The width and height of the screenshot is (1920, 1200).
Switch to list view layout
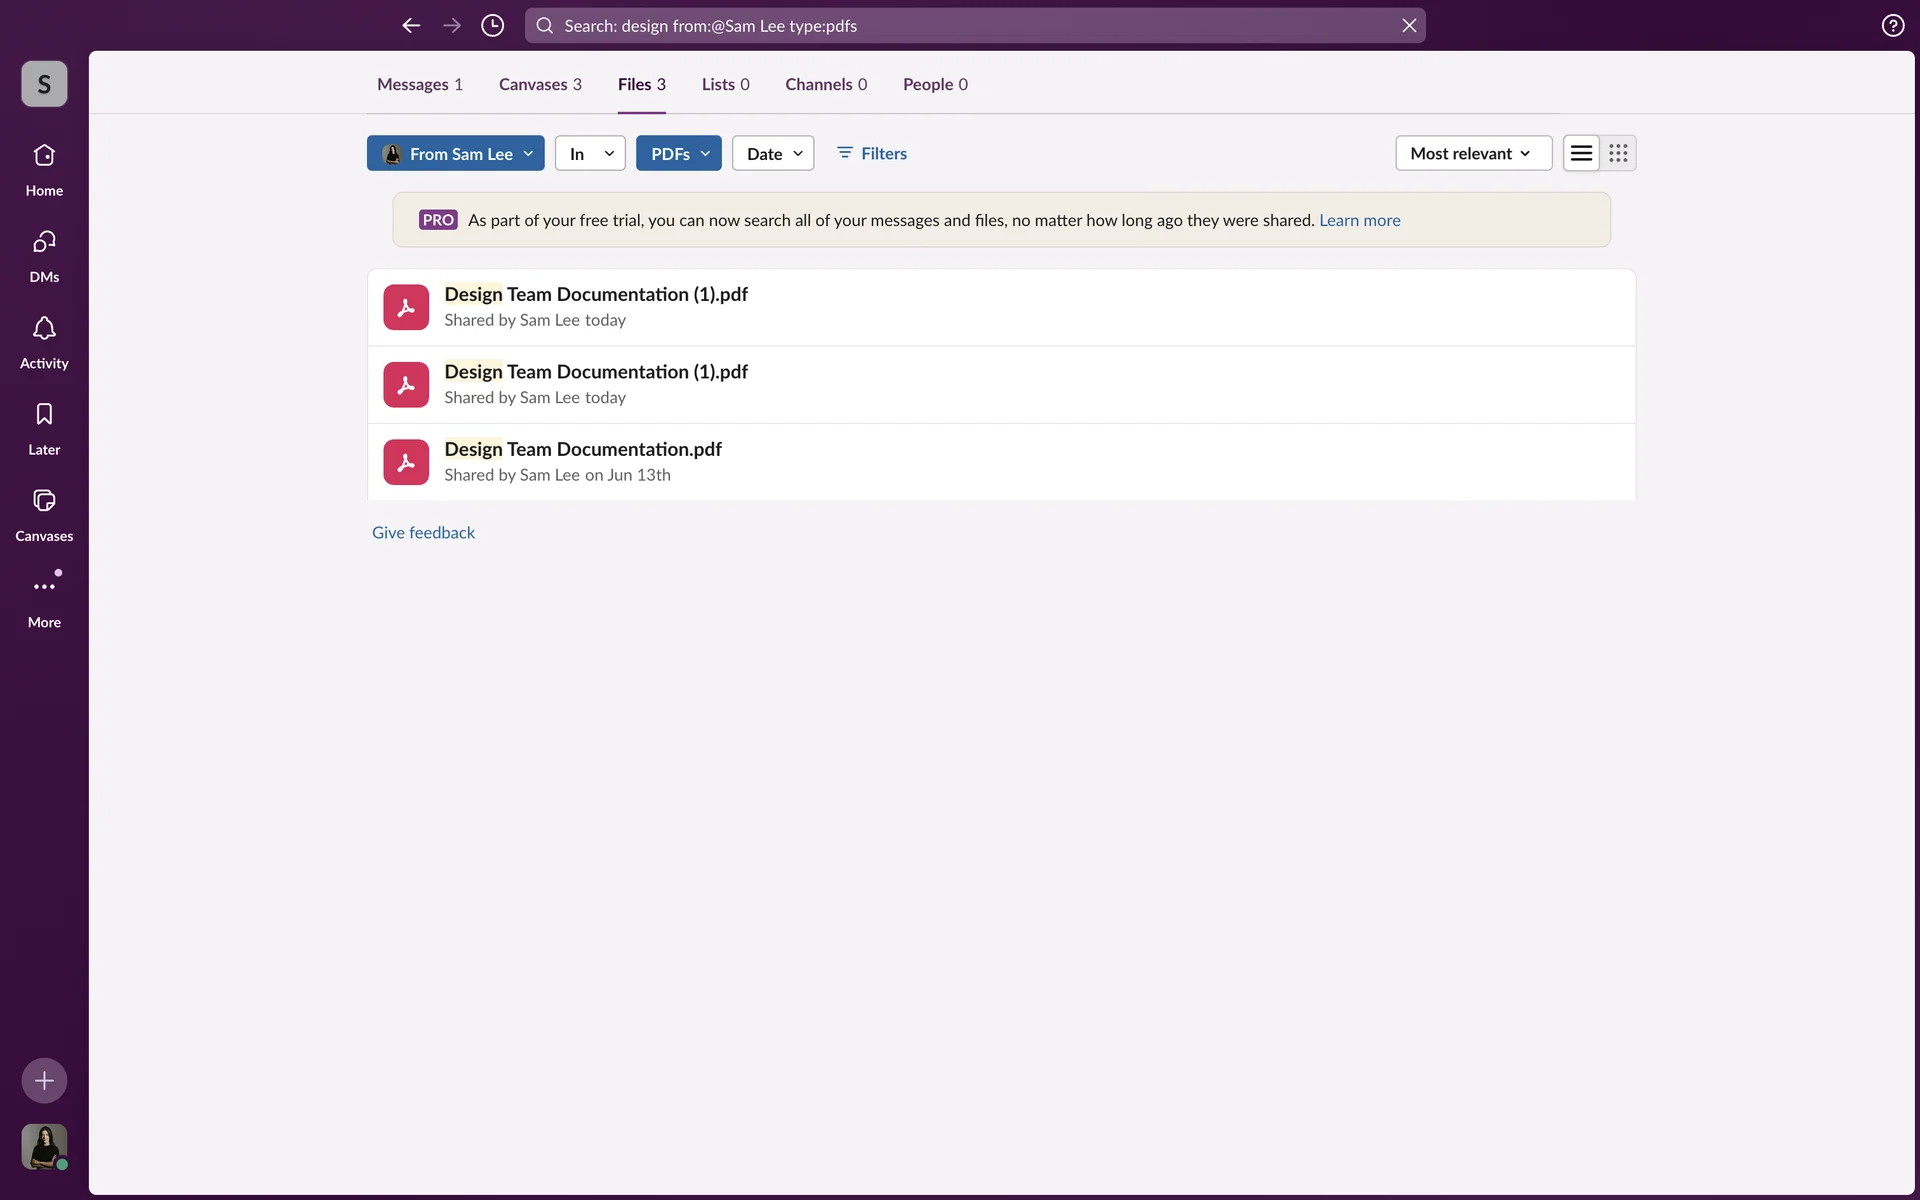[x=1581, y=153]
